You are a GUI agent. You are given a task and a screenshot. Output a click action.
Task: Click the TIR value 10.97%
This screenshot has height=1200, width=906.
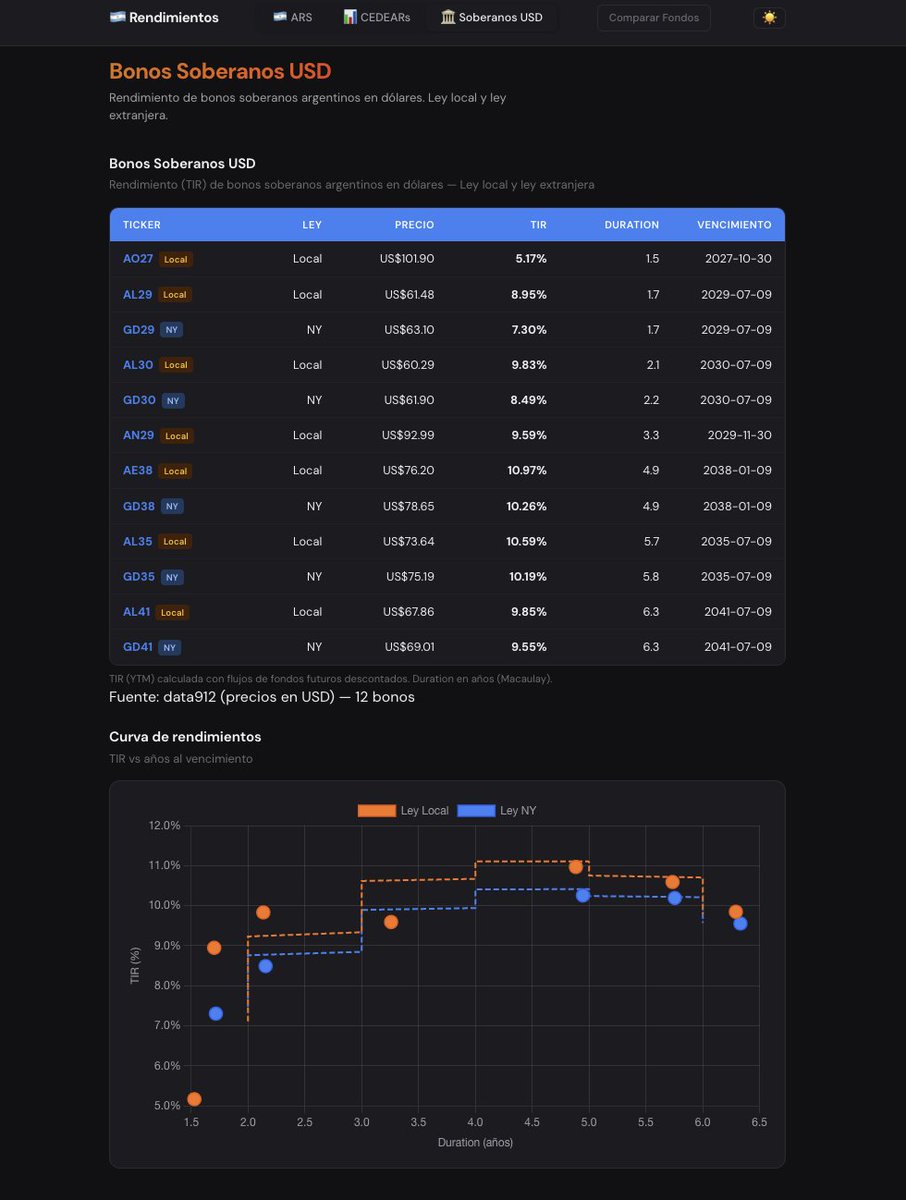pos(527,470)
